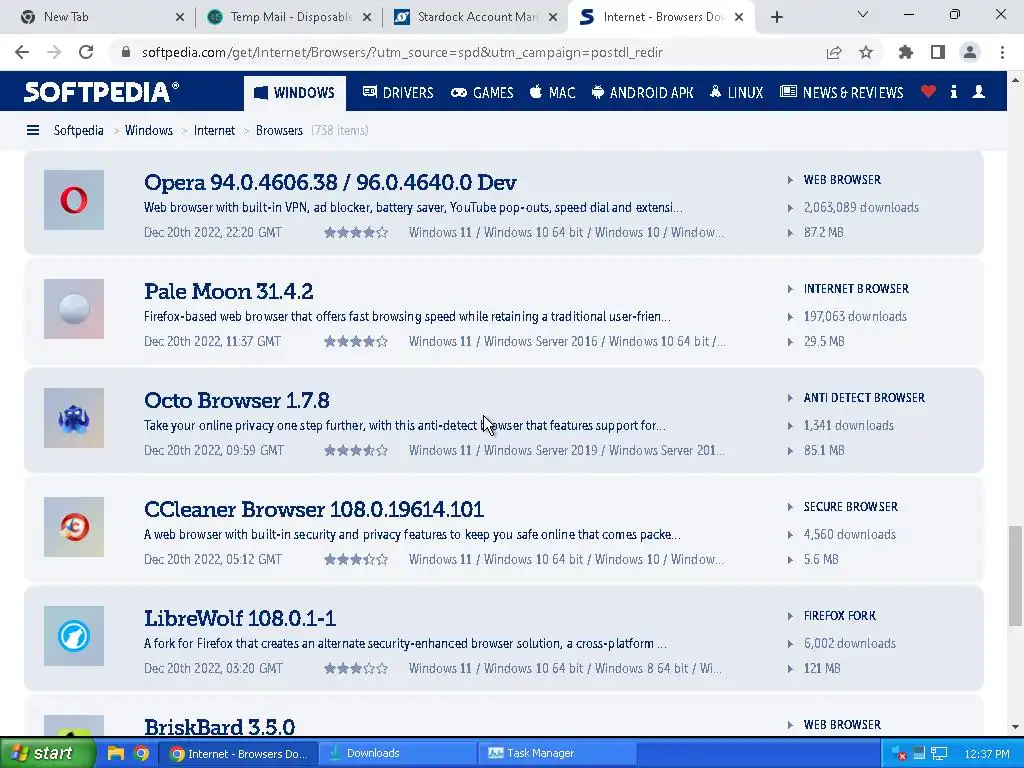Open the Softpedia info icon
The width and height of the screenshot is (1024, 768).
pos(953,92)
